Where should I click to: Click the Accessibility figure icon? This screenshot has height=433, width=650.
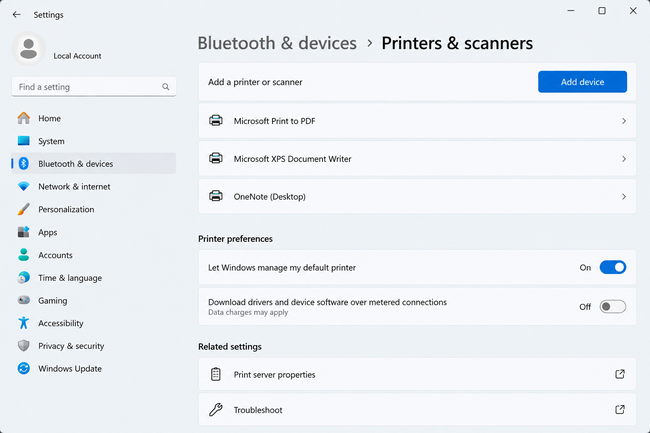[x=24, y=323]
